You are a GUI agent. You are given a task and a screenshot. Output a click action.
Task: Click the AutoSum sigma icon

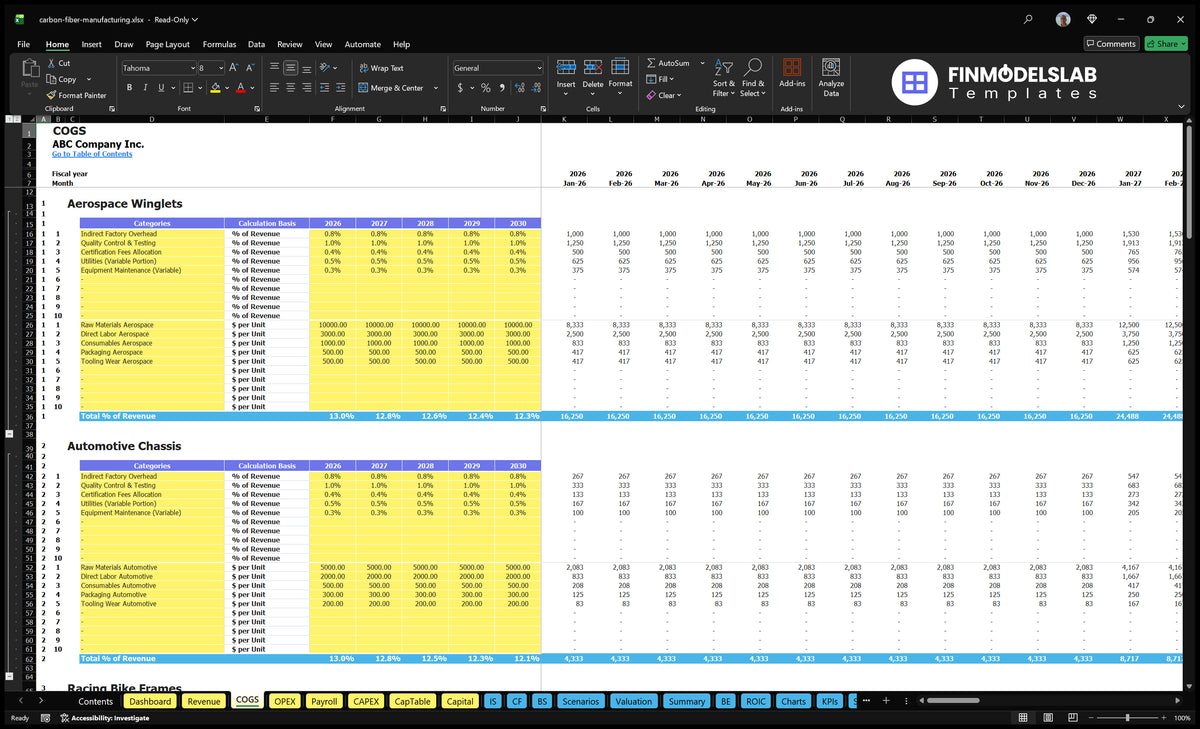[x=651, y=63]
